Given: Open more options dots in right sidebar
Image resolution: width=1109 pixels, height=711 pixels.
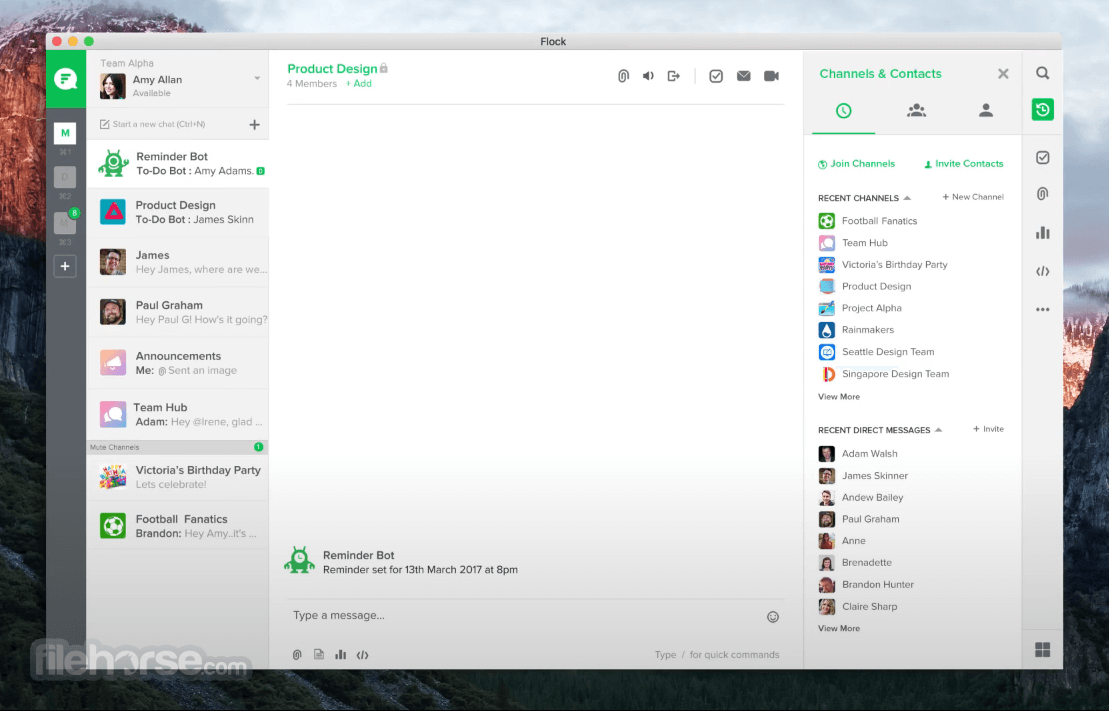Looking at the screenshot, I should (1043, 309).
